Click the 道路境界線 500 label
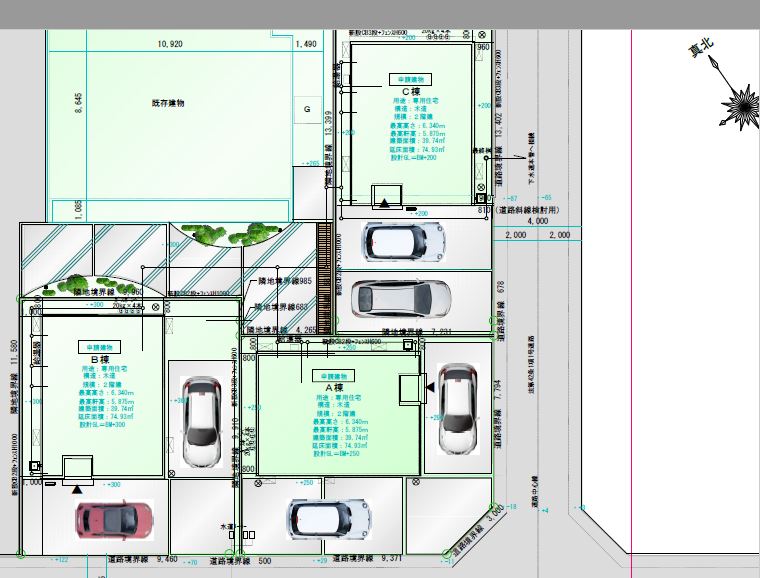The image size is (761, 578). pyautogui.click(x=240, y=561)
